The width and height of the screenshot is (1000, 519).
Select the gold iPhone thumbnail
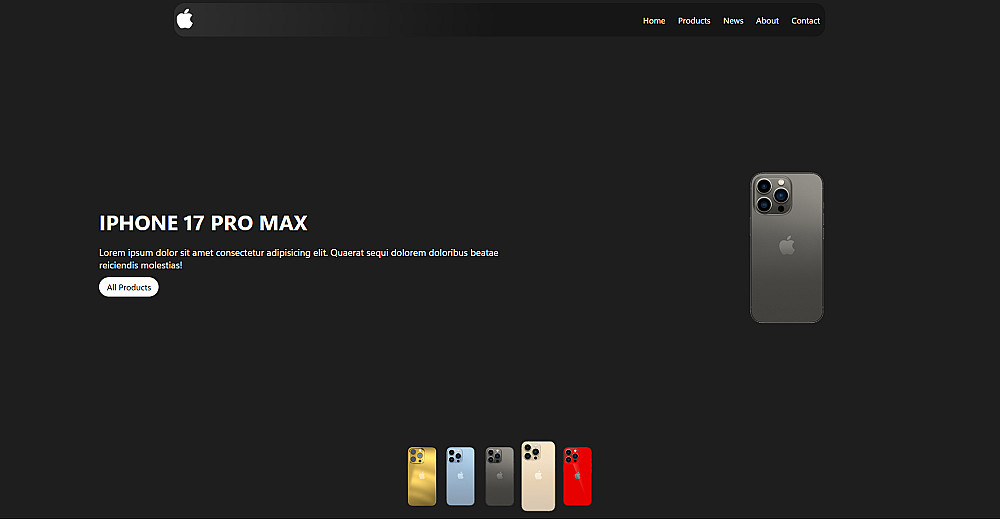422,476
